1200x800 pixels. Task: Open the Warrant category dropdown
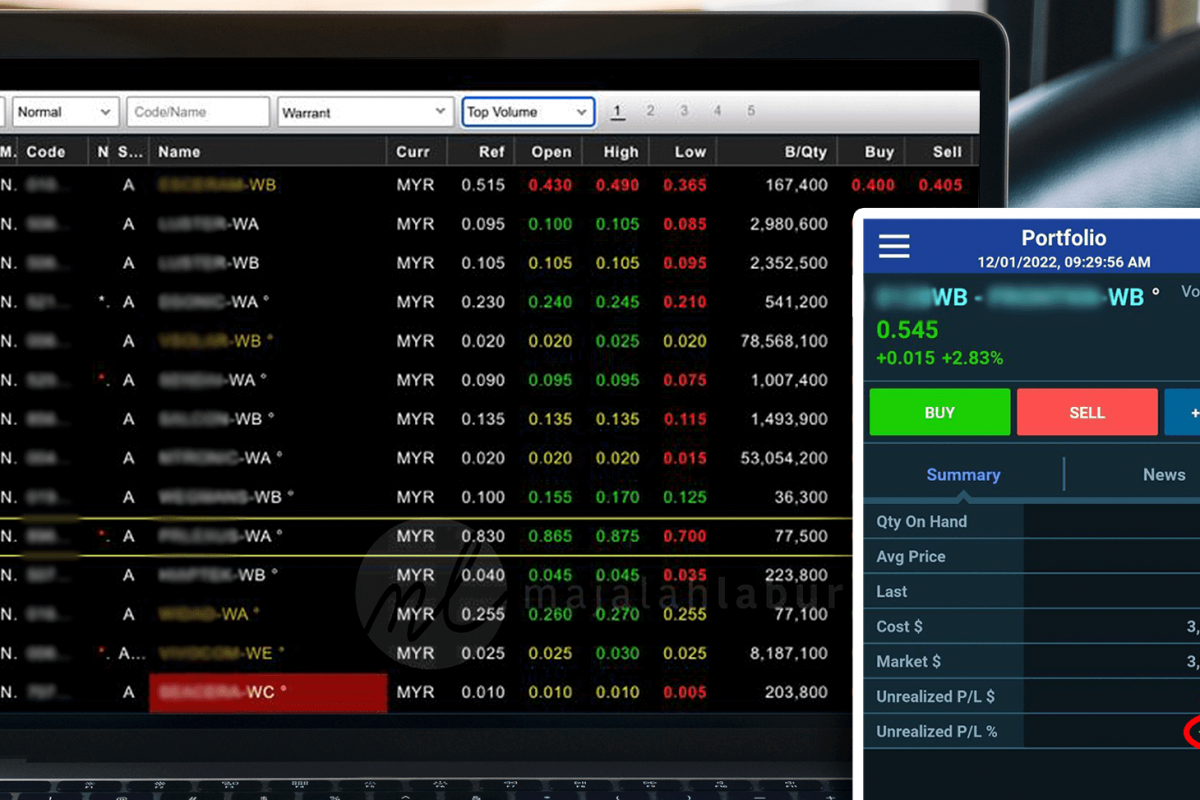364,112
